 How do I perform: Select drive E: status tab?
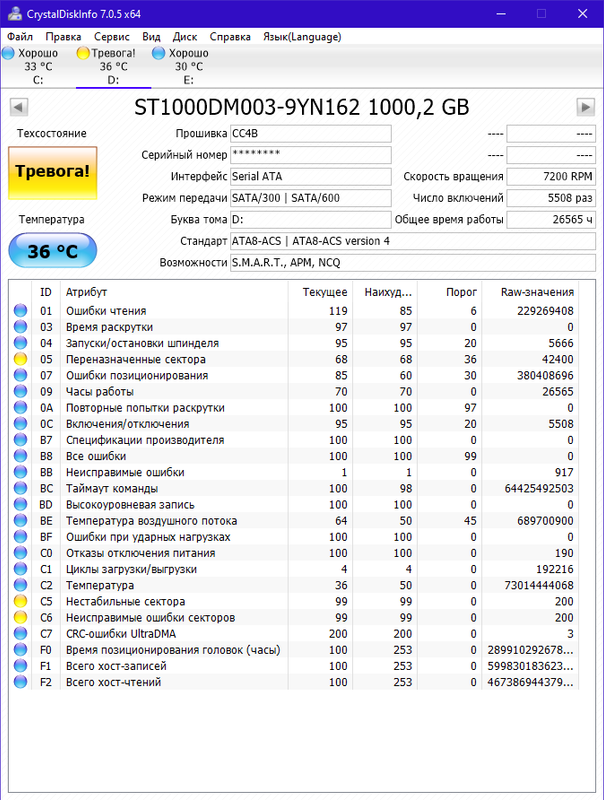coord(188,66)
